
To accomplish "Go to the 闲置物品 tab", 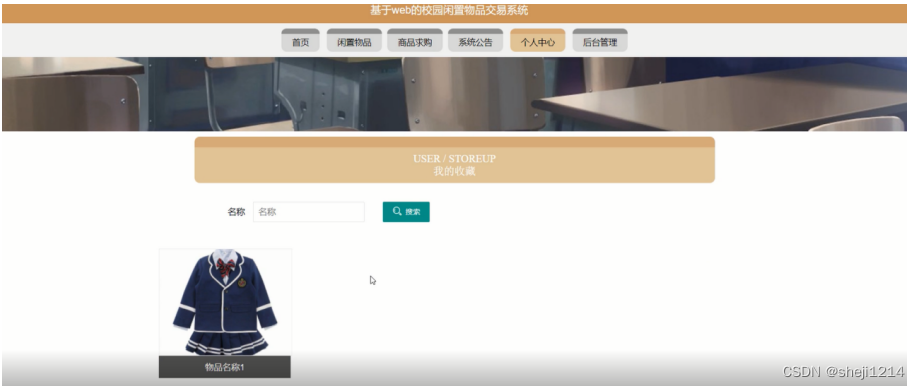I will (x=354, y=40).
